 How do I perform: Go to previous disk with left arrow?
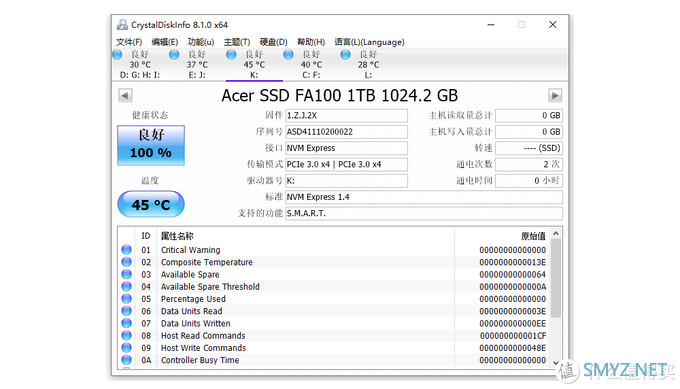point(125,95)
